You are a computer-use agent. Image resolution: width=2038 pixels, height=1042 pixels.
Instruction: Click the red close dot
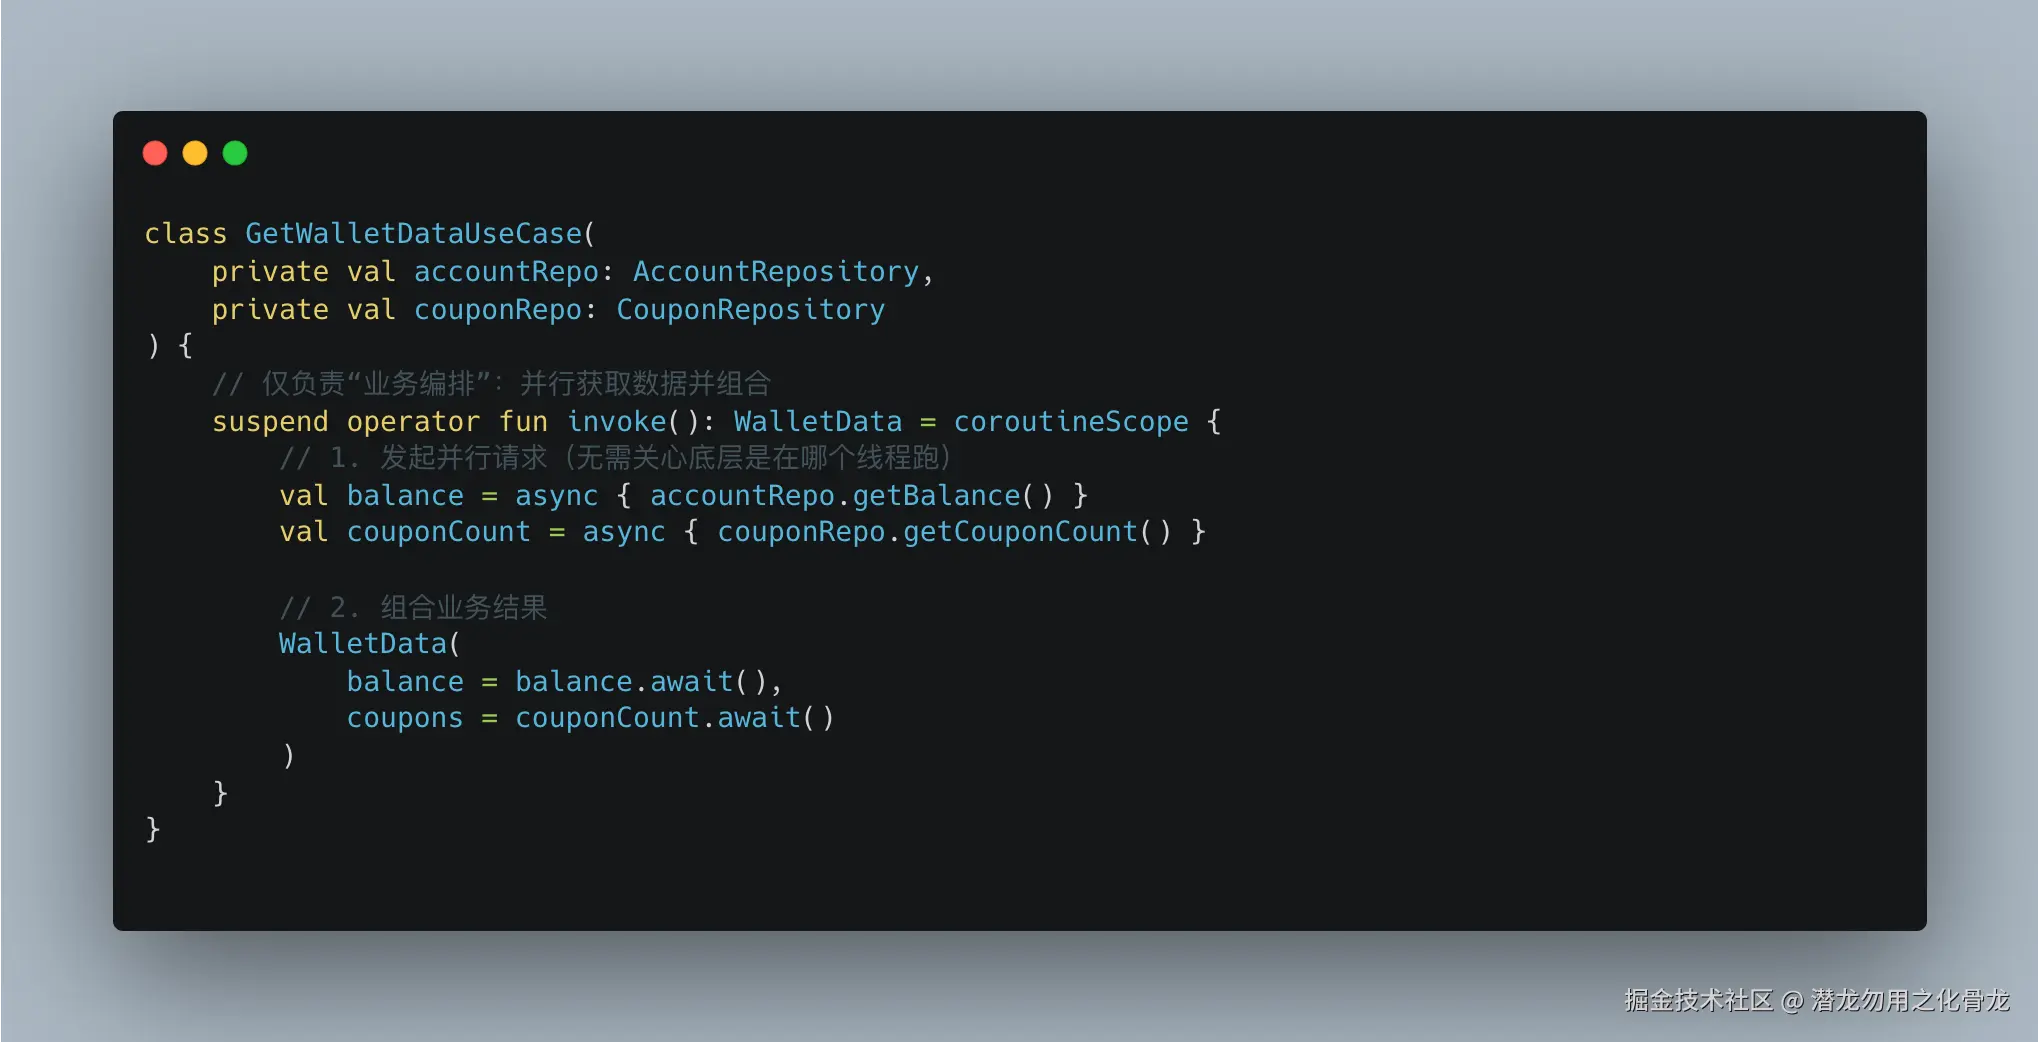click(x=155, y=153)
